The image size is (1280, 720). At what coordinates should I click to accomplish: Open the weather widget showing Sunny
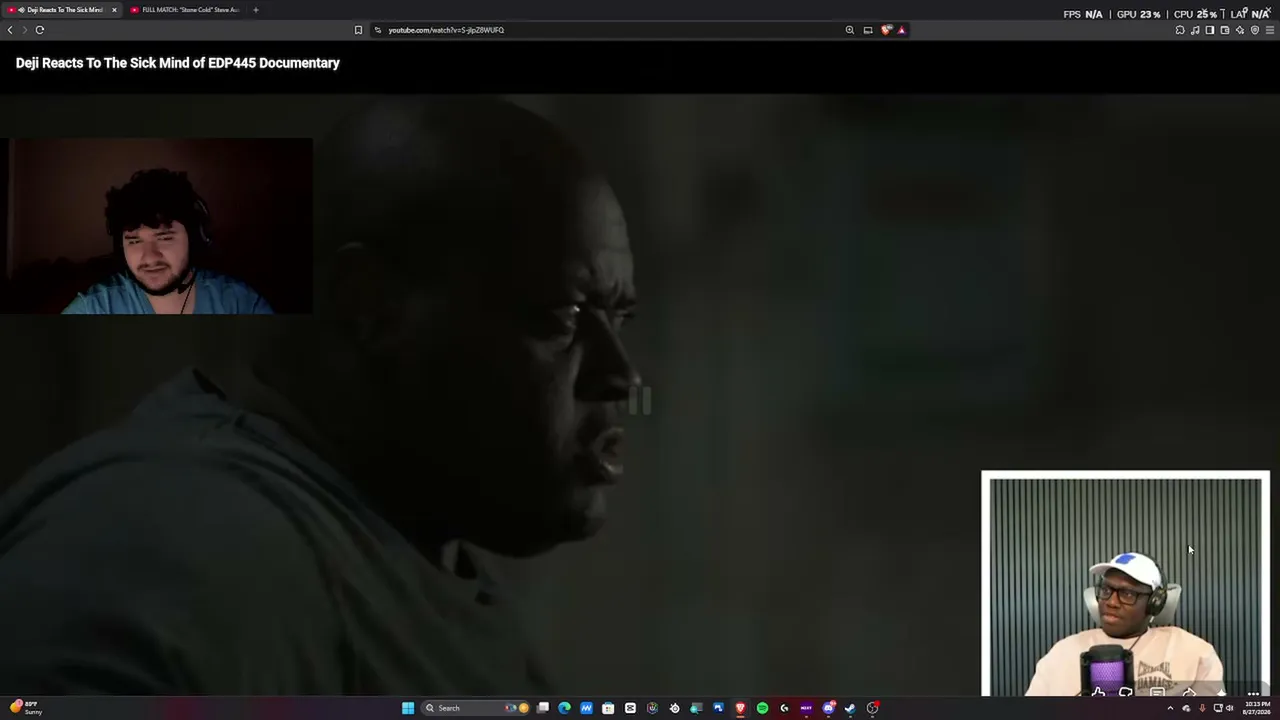tap(25, 708)
